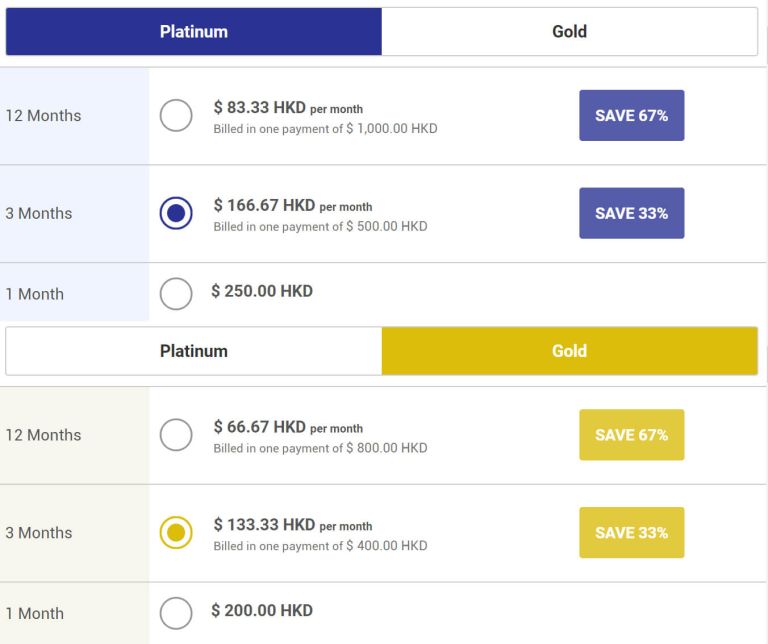
Task: Click the 12 Months label on blue background
Action: tap(43, 116)
